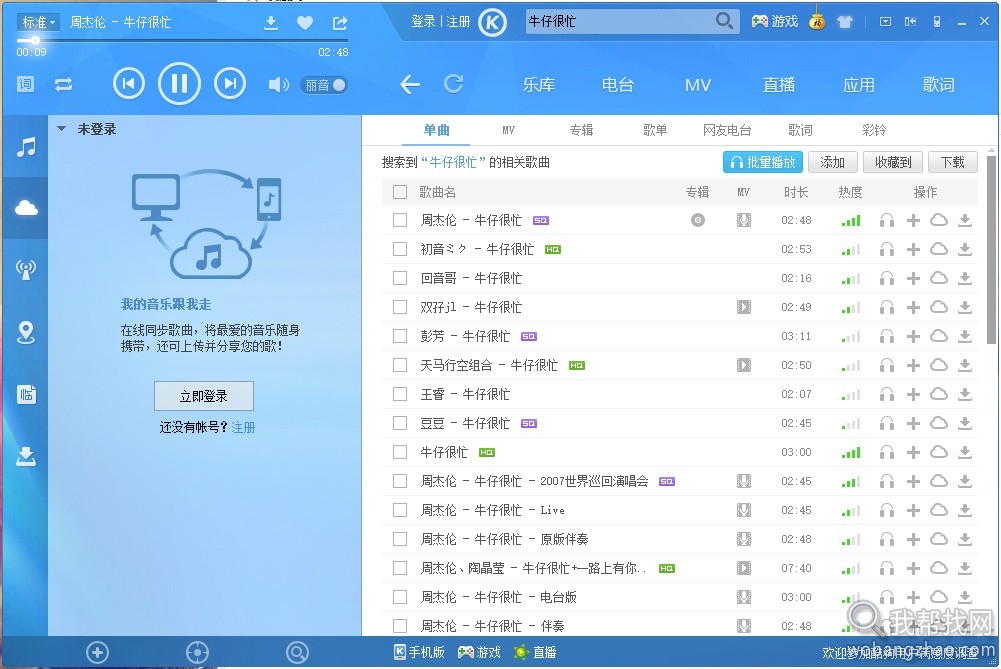The height and width of the screenshot is (669, 1001).
Task: Switch to the 直播 live tab
Action: (x=779, y=85)
